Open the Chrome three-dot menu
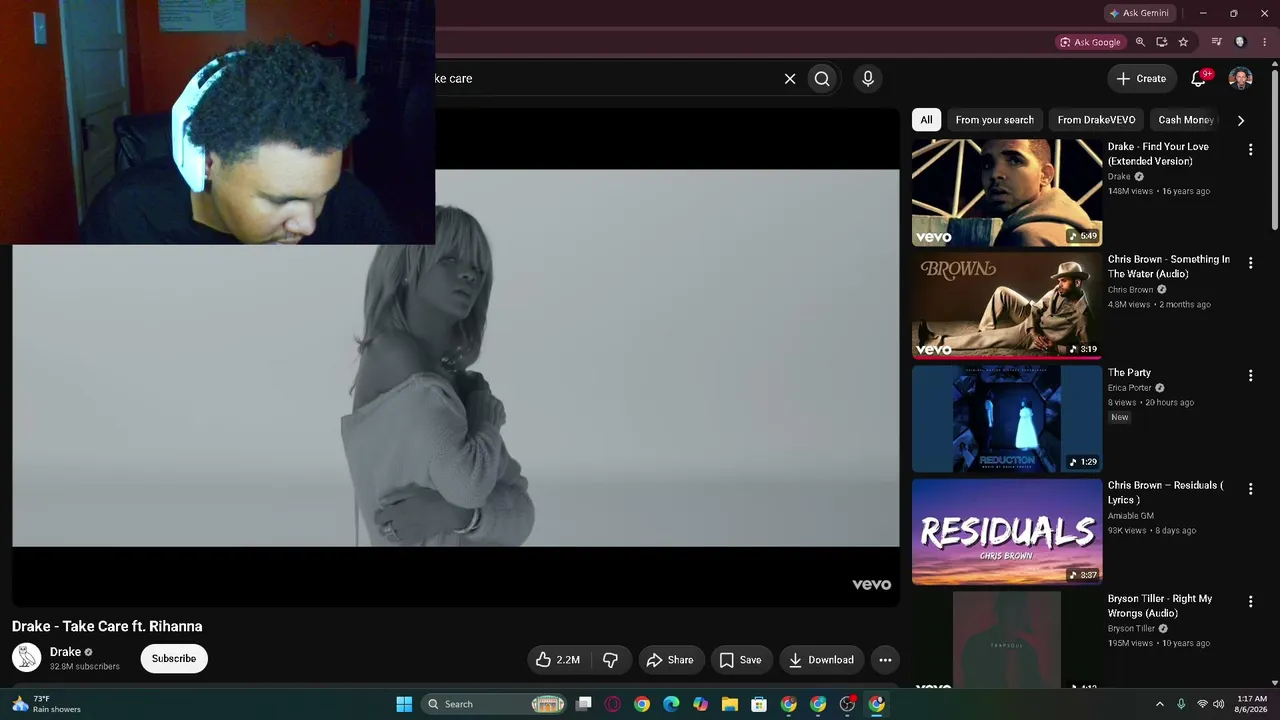1280x720 pixels. [x=1264, y=42]
